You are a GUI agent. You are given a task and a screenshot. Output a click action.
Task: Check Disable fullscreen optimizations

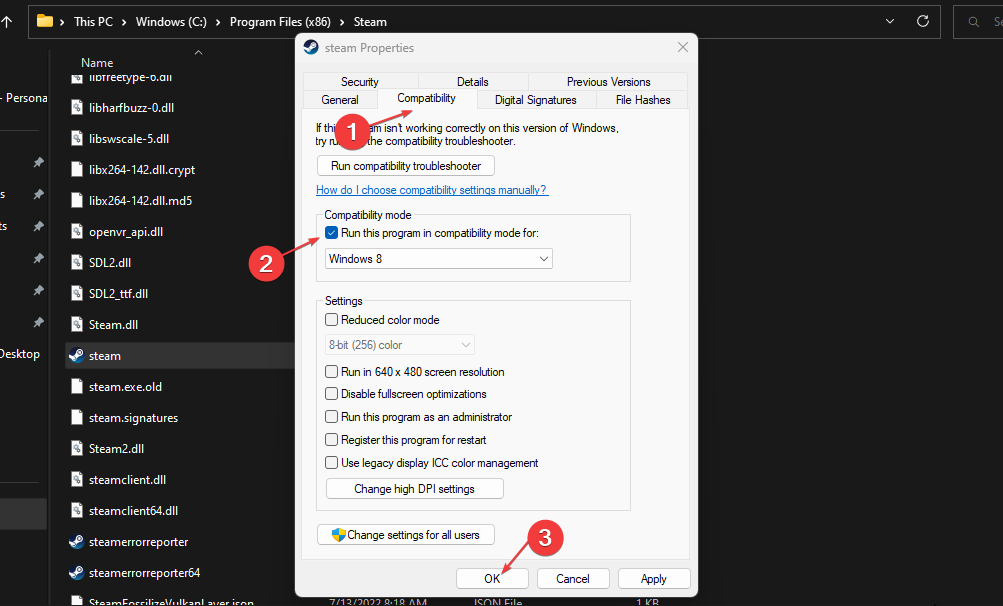[331, 394]
